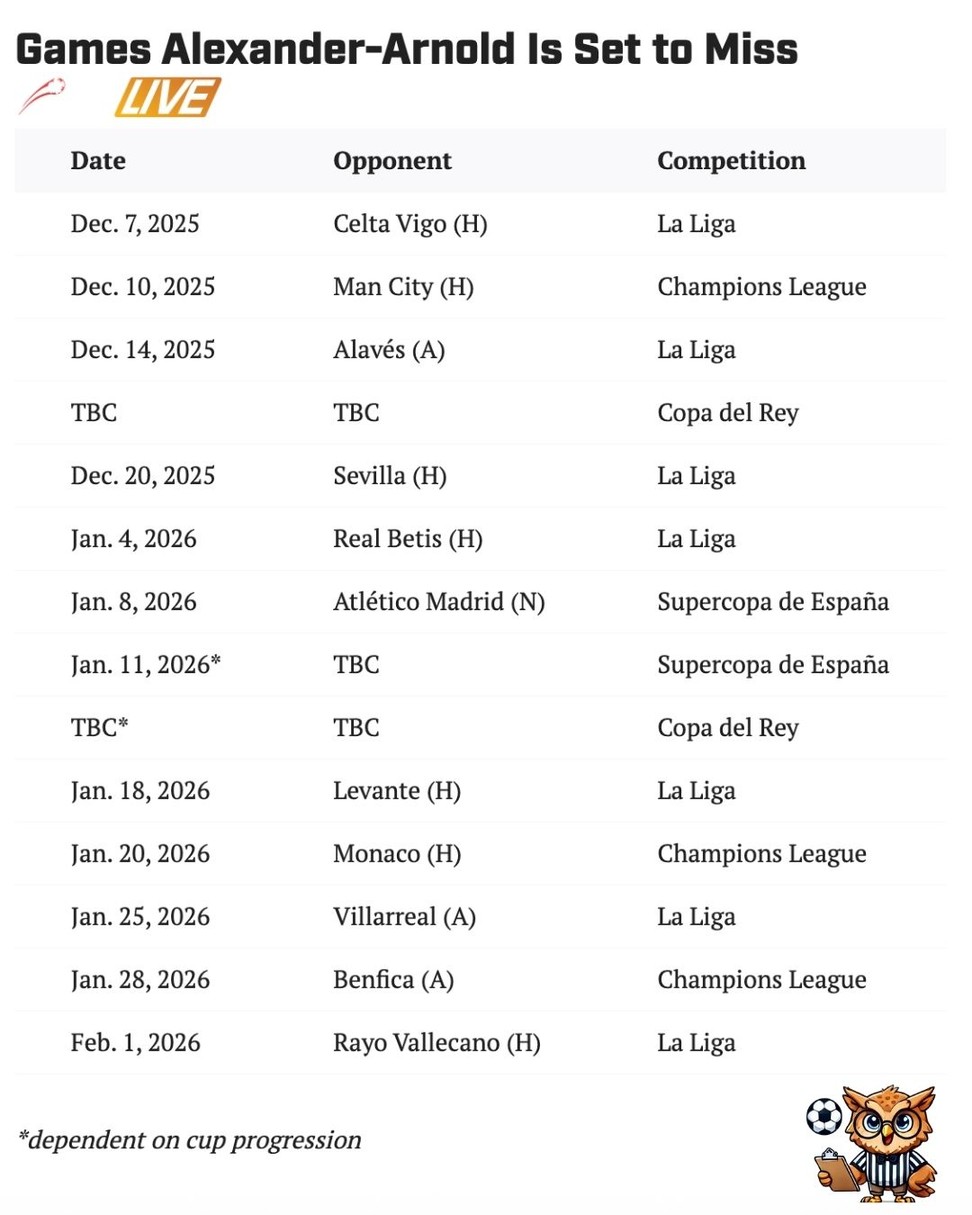This screenshot has width=972, height=1215.
Task: Click the 'dependent on cup progression' footnote
Action: [x=189, y=1139]
